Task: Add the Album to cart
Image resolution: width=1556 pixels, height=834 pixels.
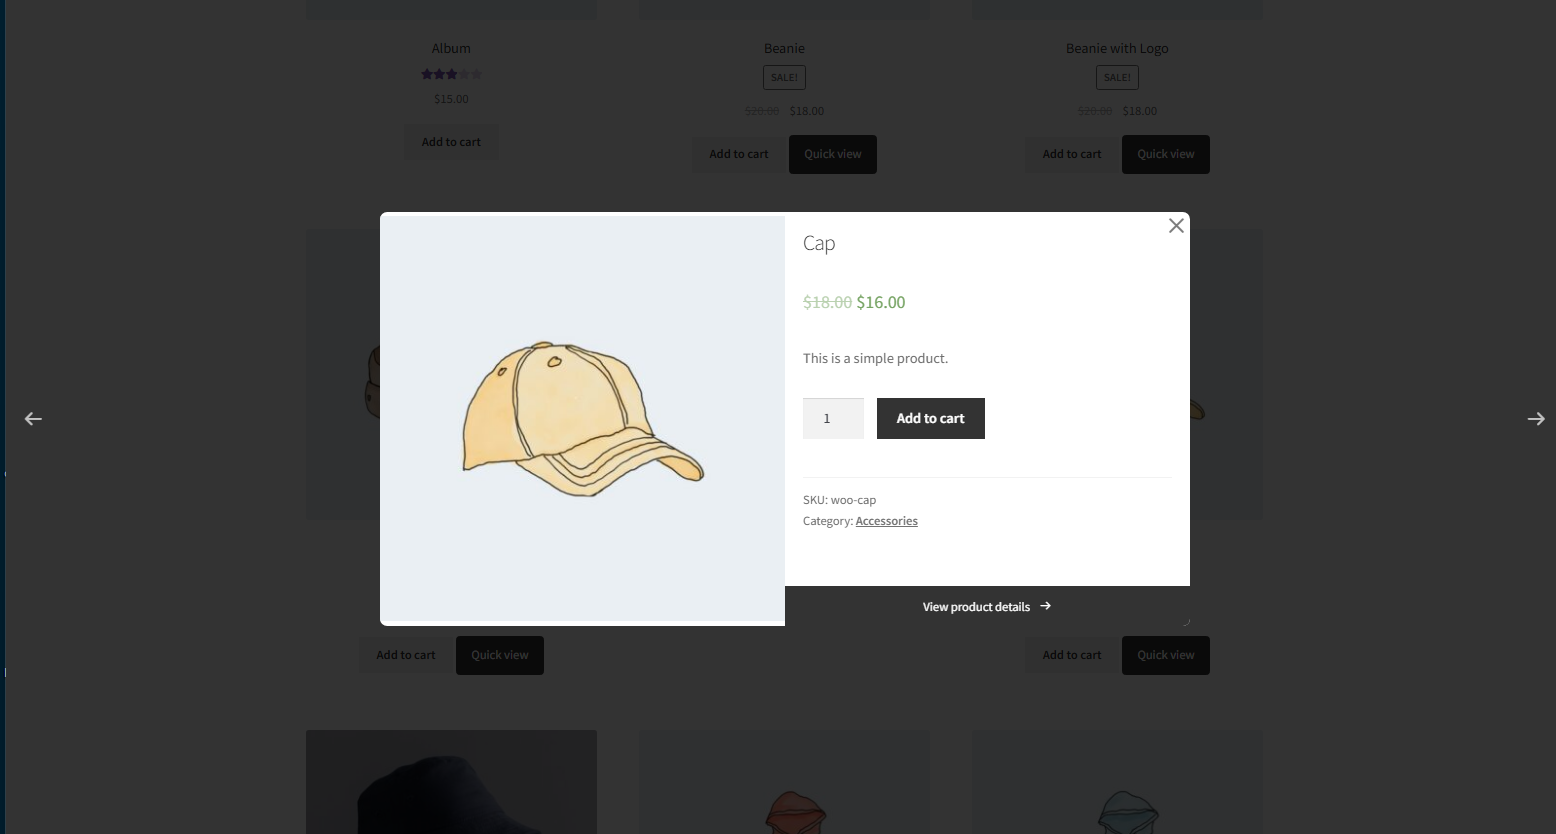Action: pyautogui.click(x=451, y=142)
